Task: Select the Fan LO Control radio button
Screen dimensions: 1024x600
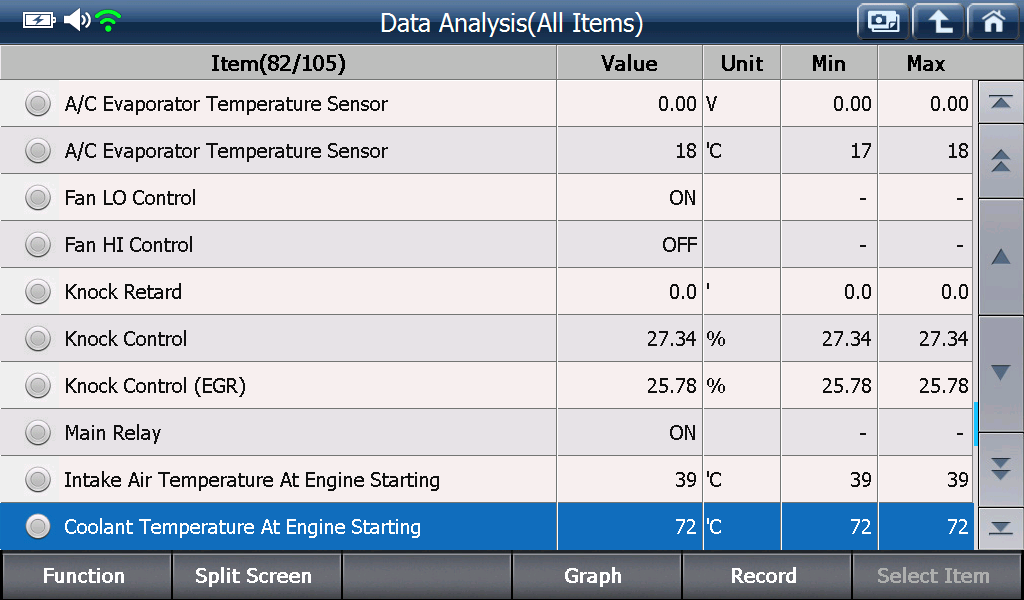Action: [38, 198]
